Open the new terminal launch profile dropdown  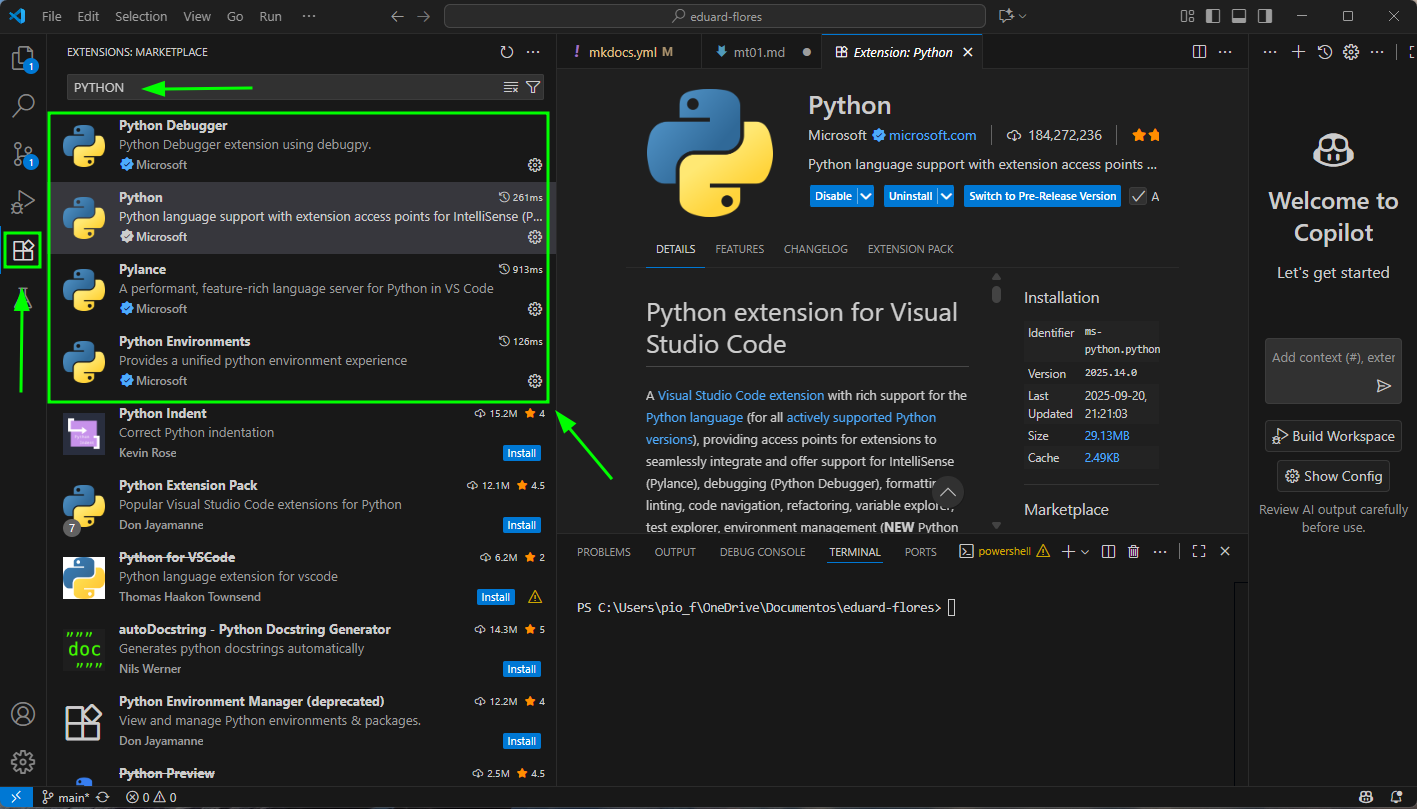click(x=1085, y=551)
